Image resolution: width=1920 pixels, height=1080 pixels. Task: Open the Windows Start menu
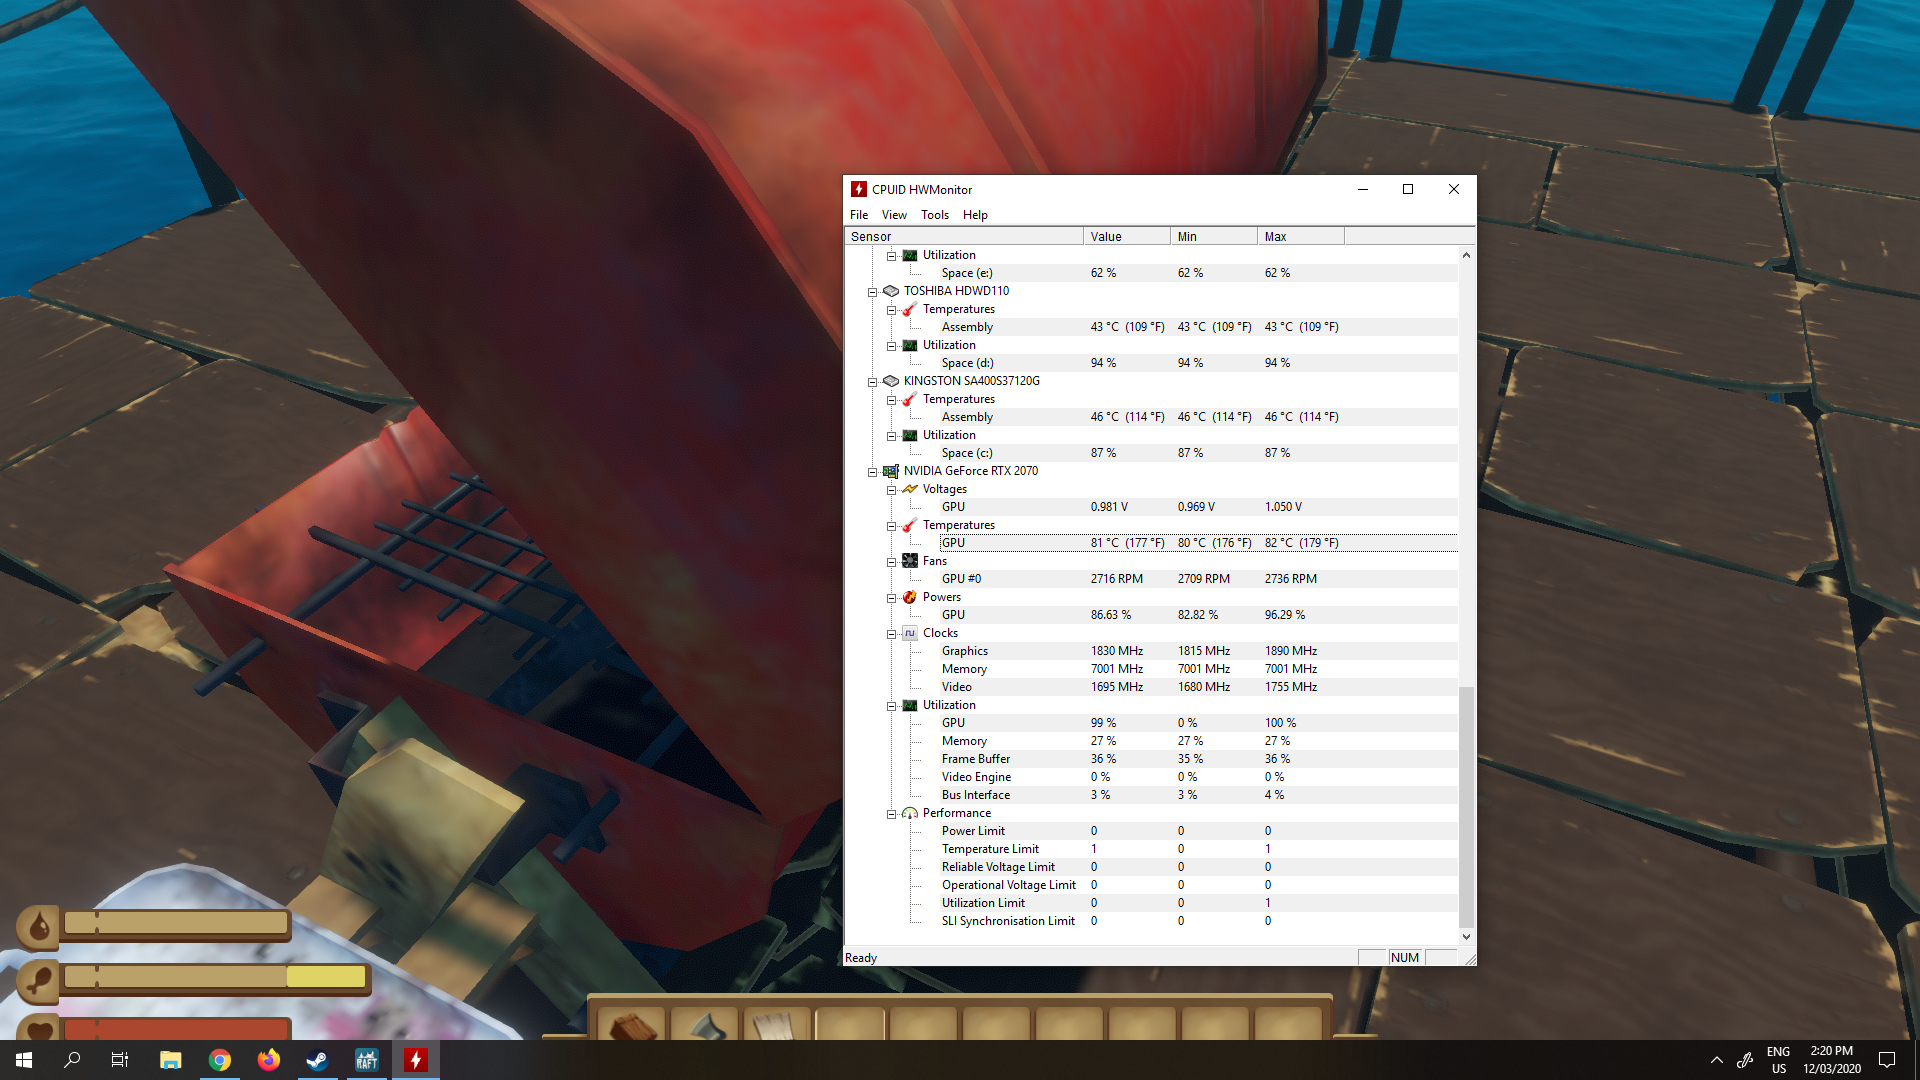click(24, 1060)
